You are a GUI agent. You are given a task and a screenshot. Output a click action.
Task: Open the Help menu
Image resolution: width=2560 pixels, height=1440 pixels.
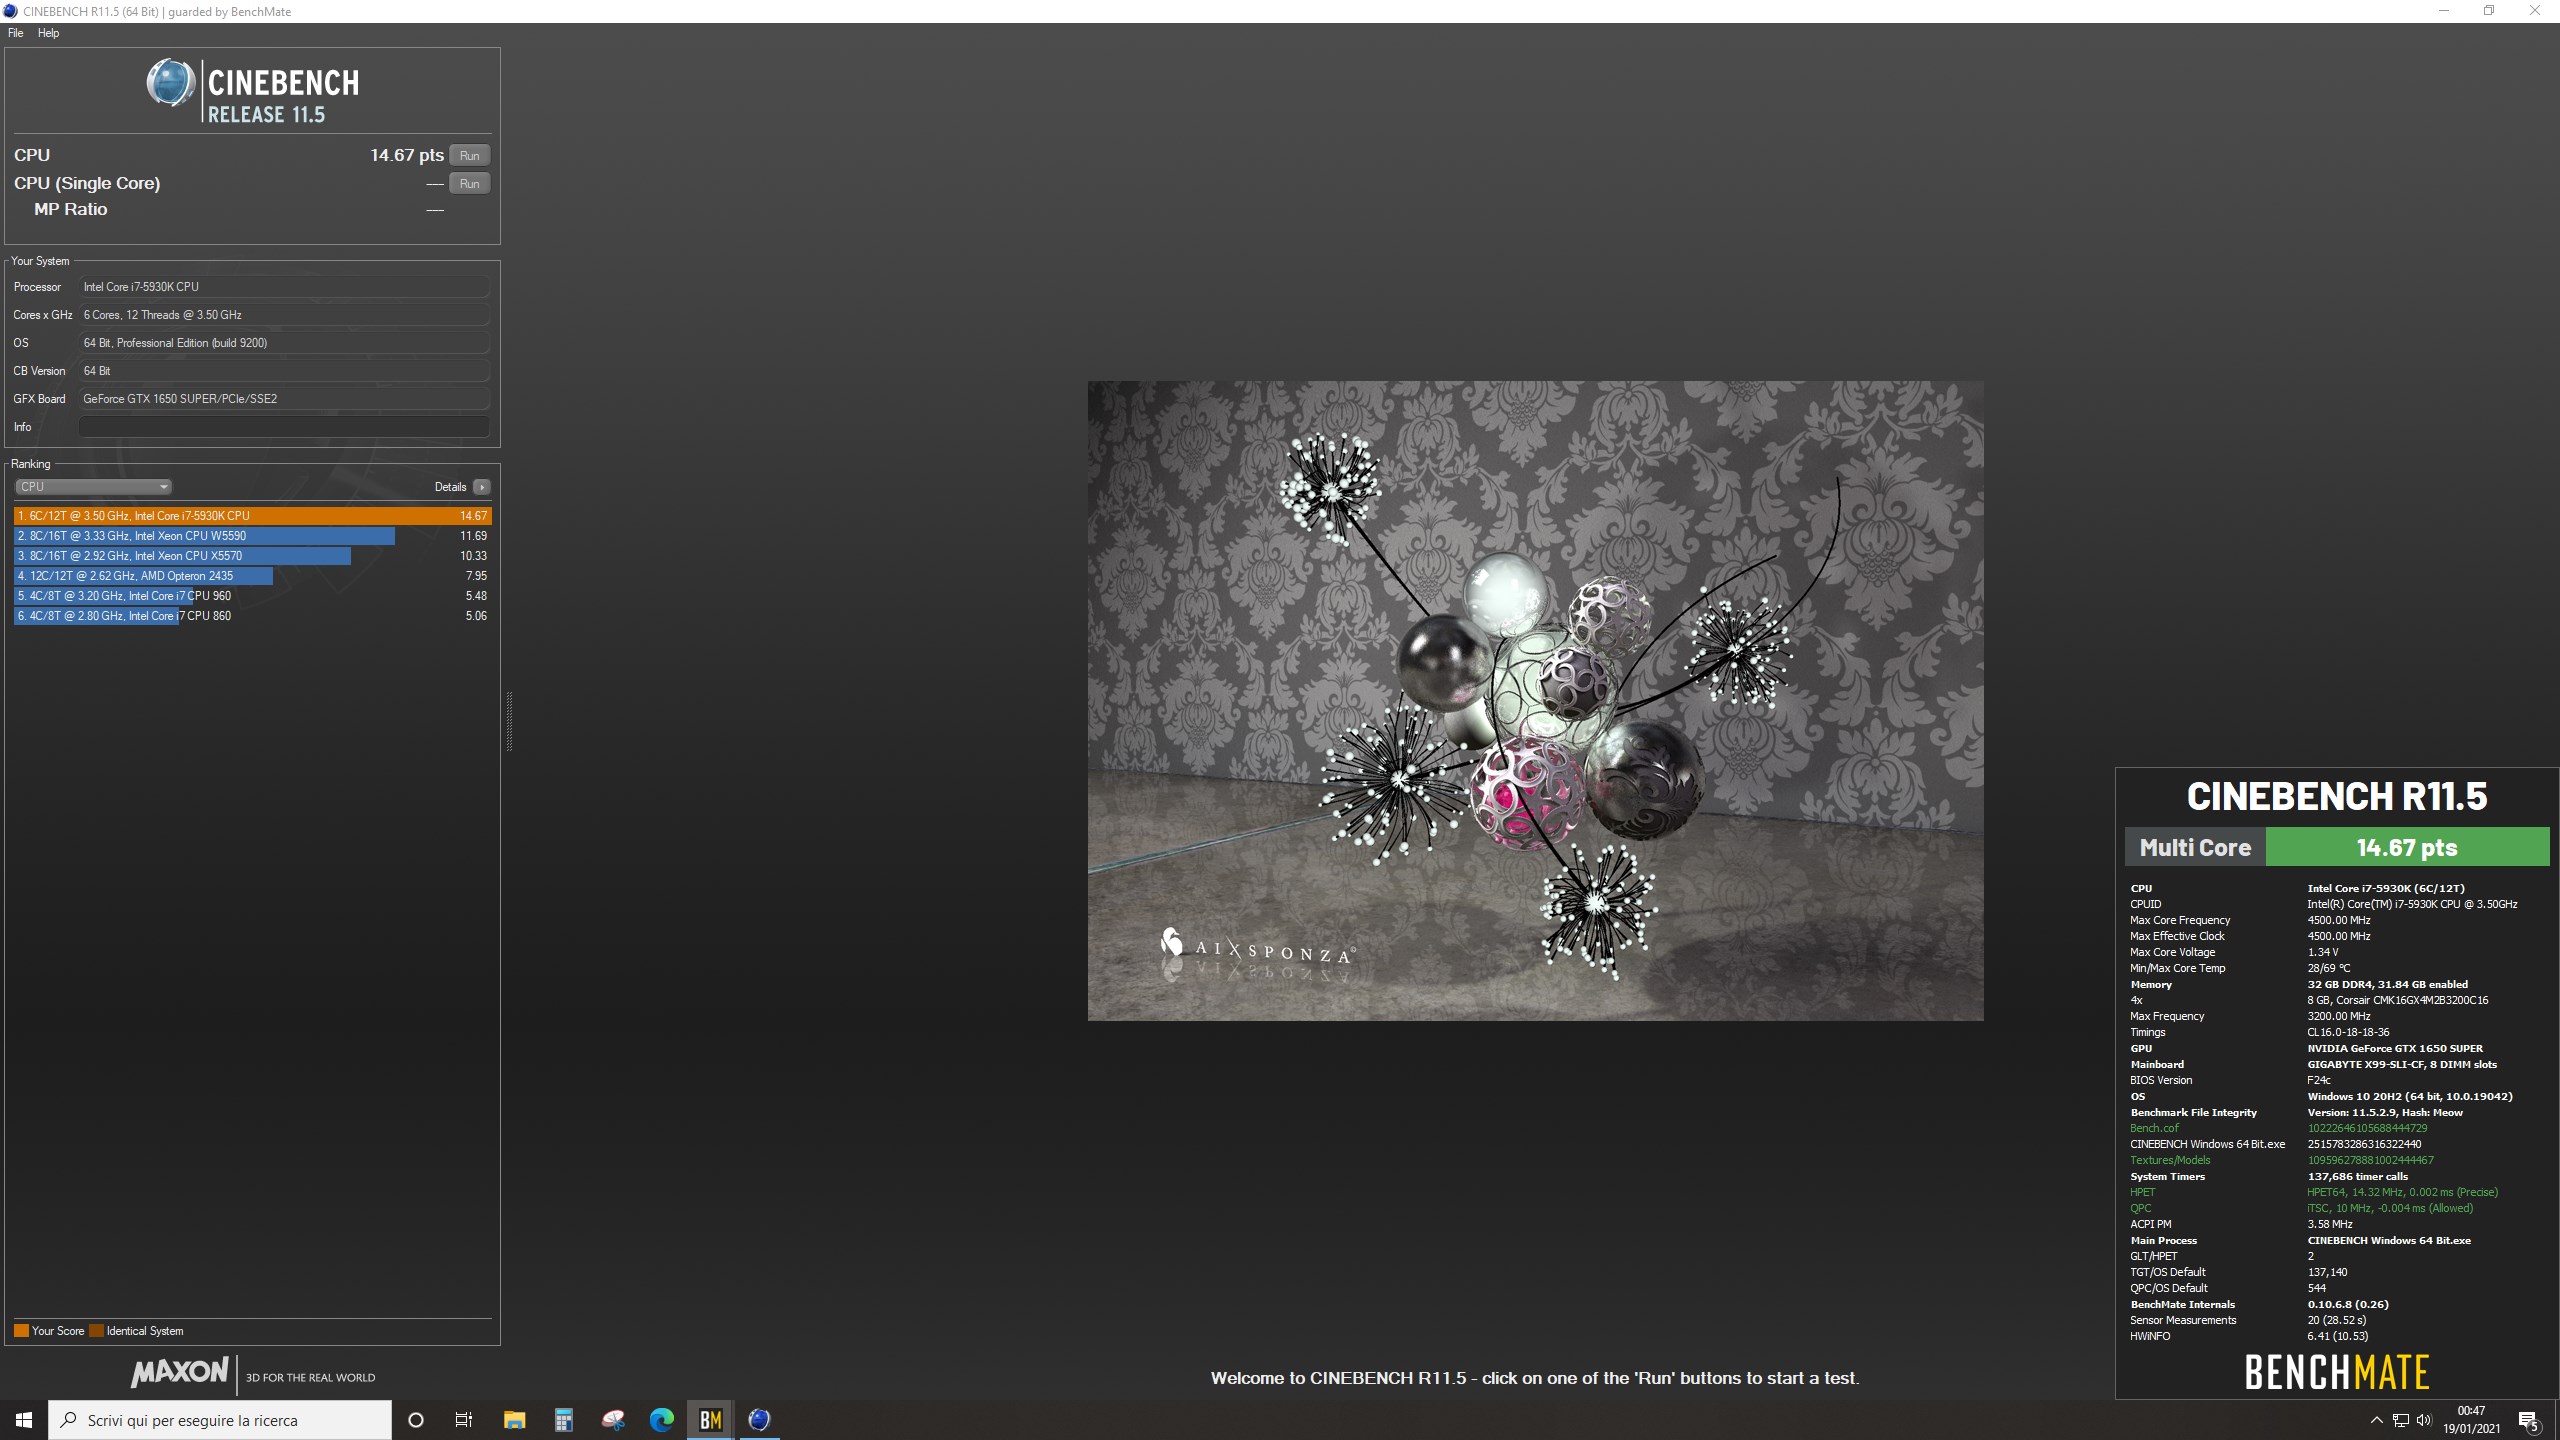tap(48, 33)
